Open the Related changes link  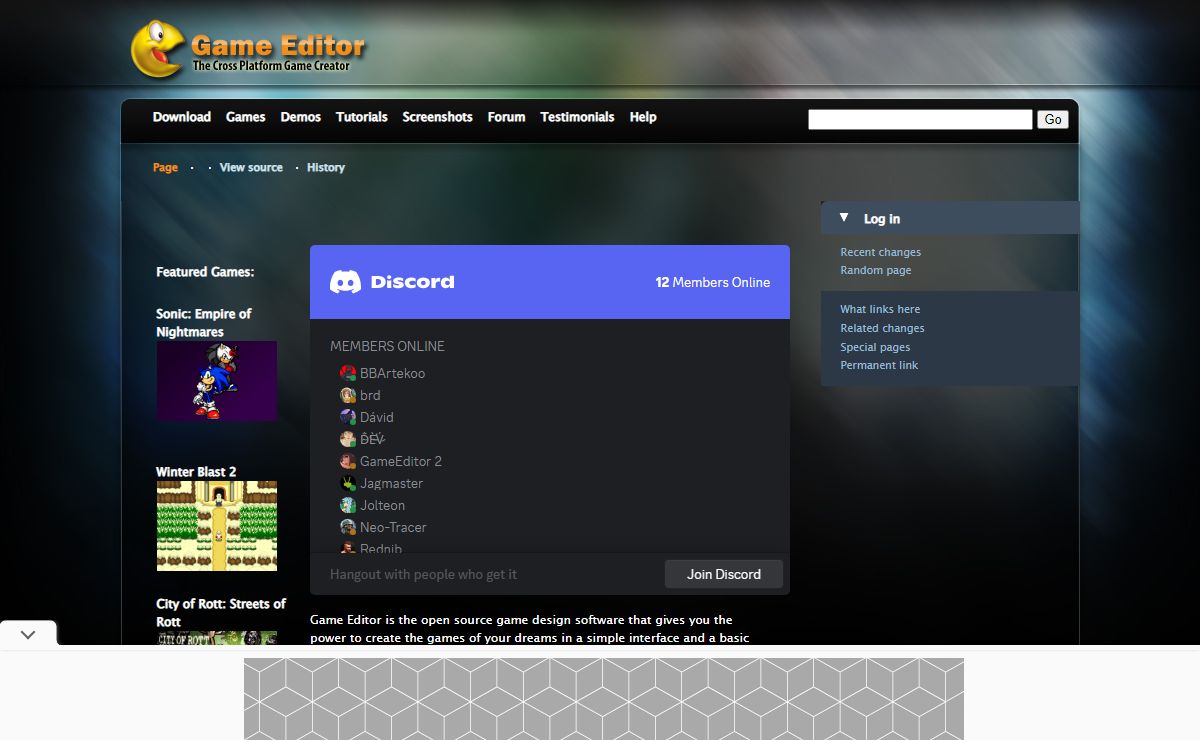click(882, 328)
